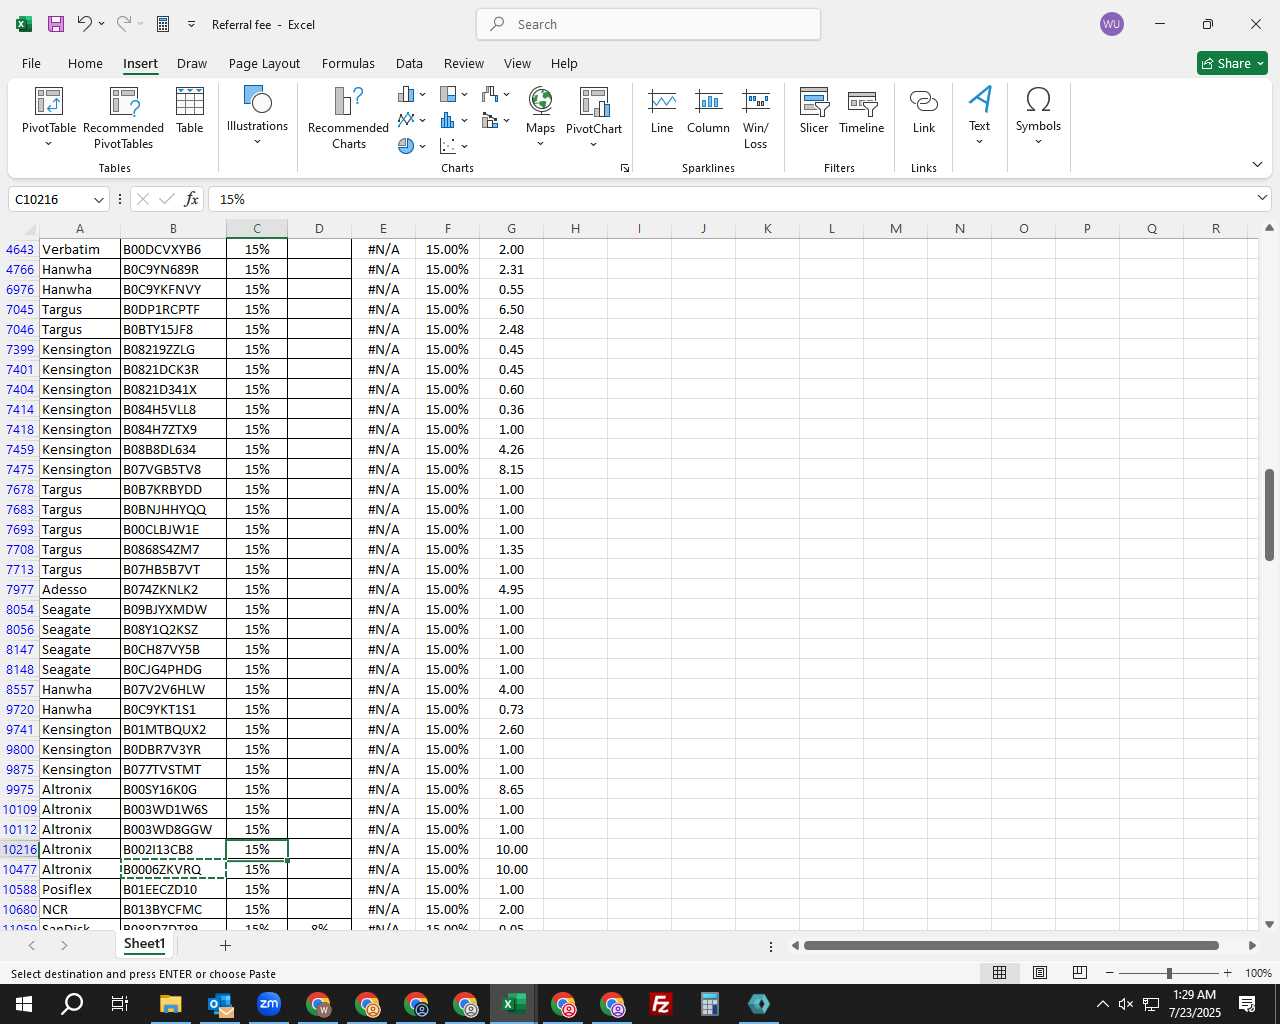This screenshot has width=1280, height=1024.
Task: Show hidden system tray icons
Action: coord(1102,1004)
